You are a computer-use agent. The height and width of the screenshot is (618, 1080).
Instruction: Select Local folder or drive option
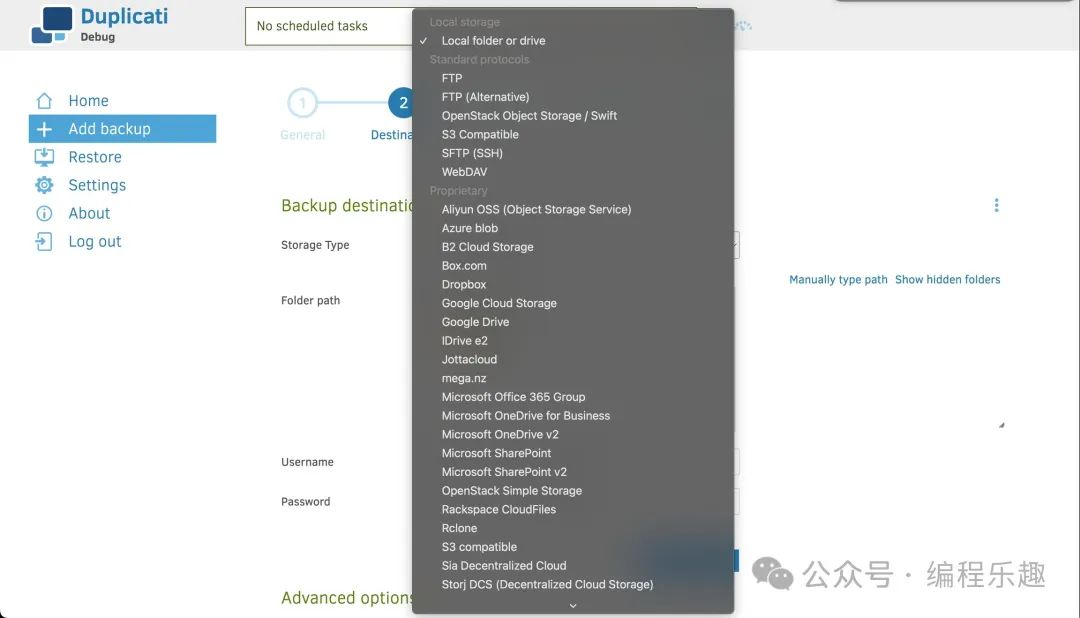(493, 41)
